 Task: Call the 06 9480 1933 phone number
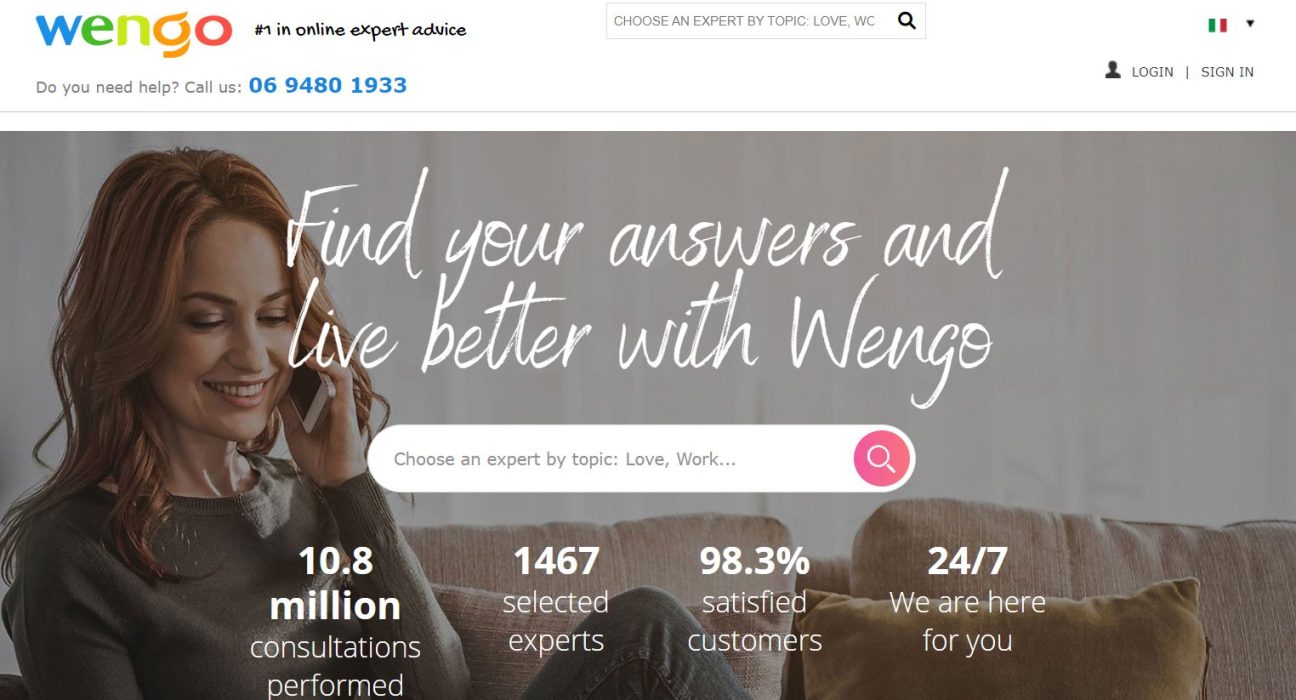pyautogui.click(x=328, y=85)
